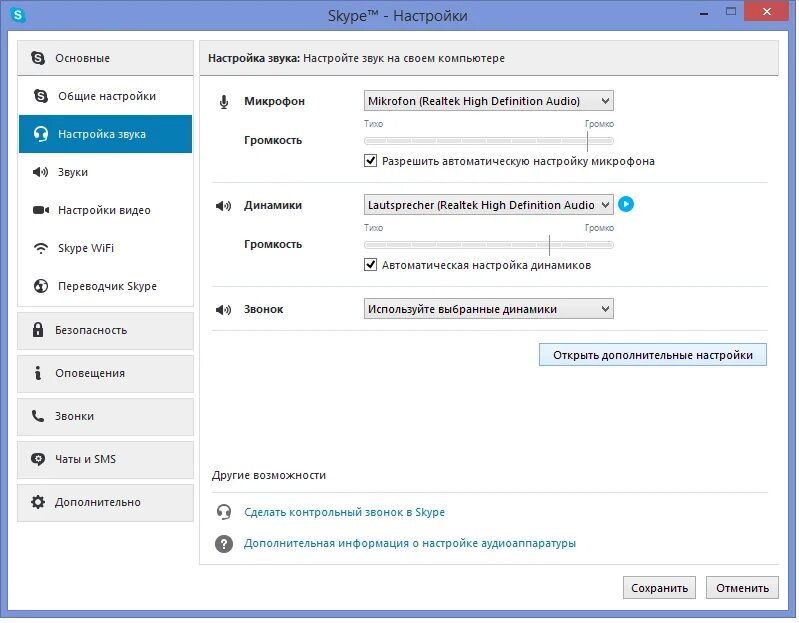Select Настройка звука in the sidebar
This screenshot has width=799, height=623.
click(105, 134)
